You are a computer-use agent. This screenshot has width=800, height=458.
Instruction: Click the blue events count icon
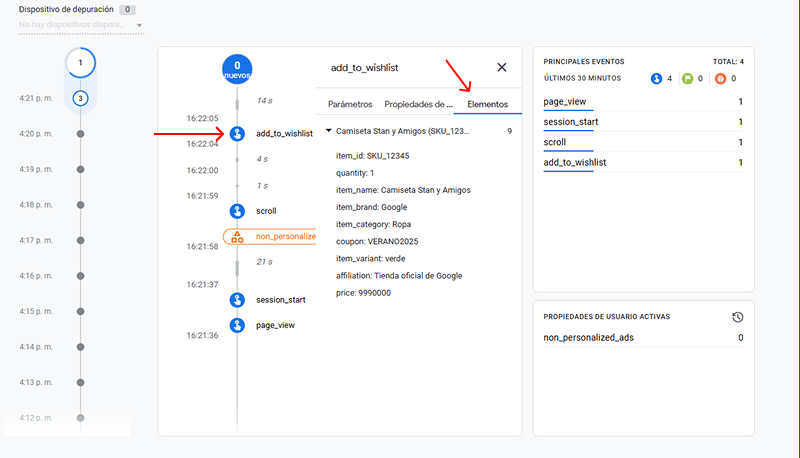[656, 79]
